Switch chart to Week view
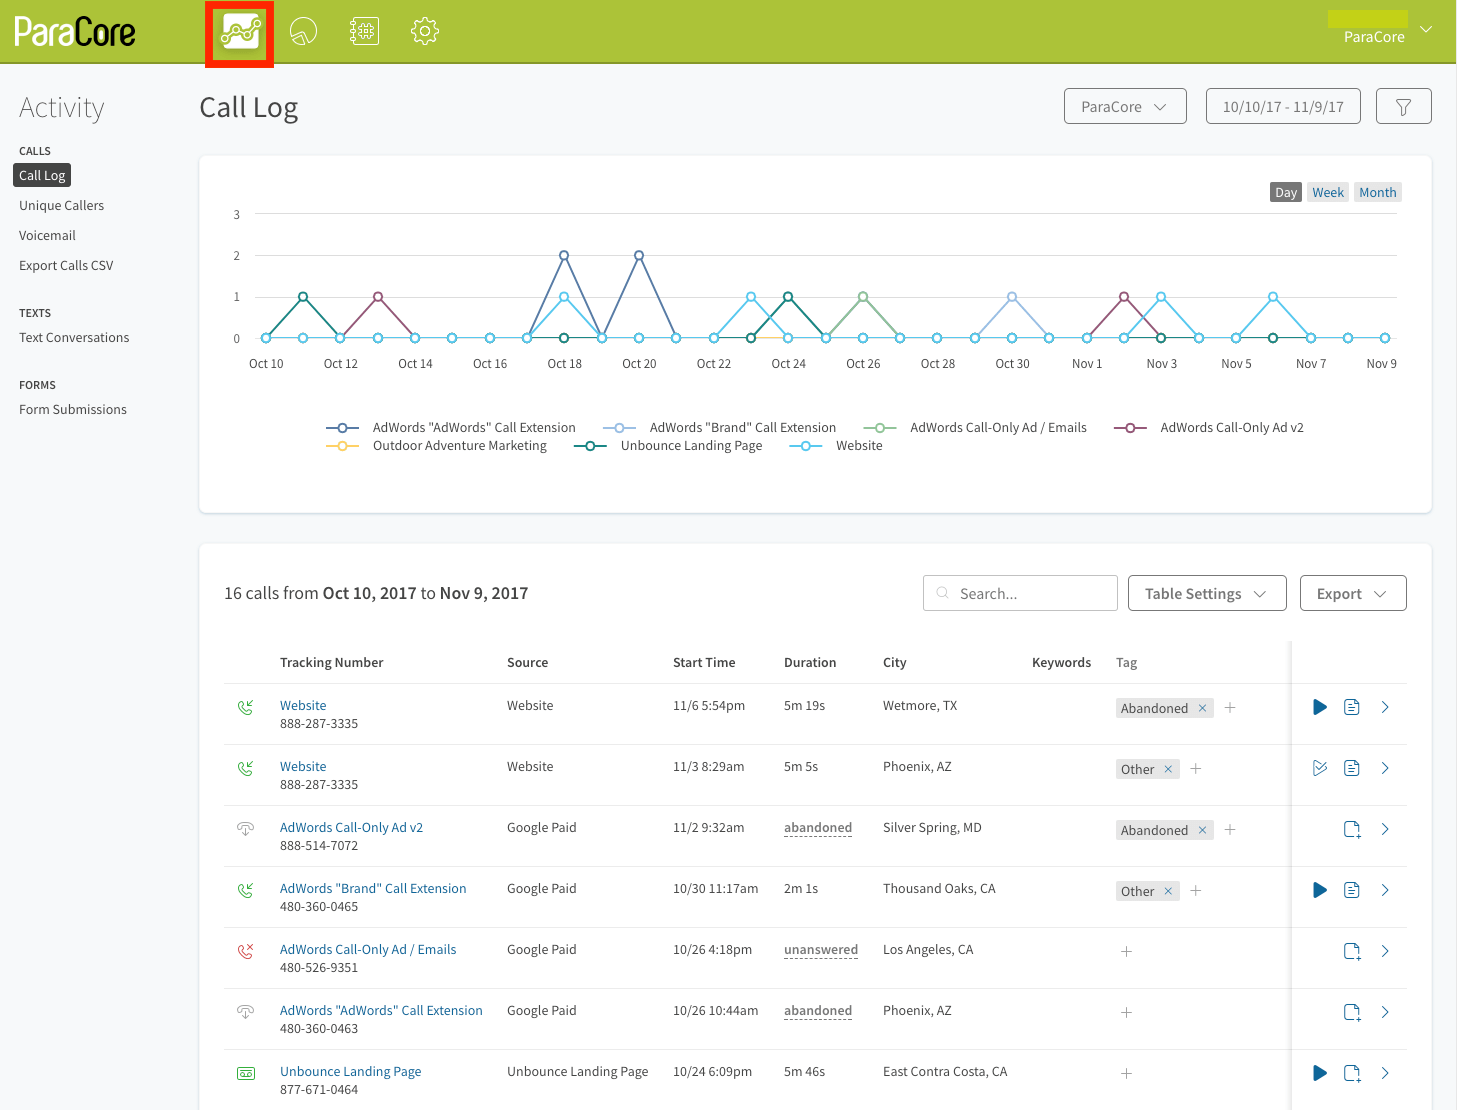Image resolution: width=1457 pixels, height=1110 pixels. (x=1328, y=192)
